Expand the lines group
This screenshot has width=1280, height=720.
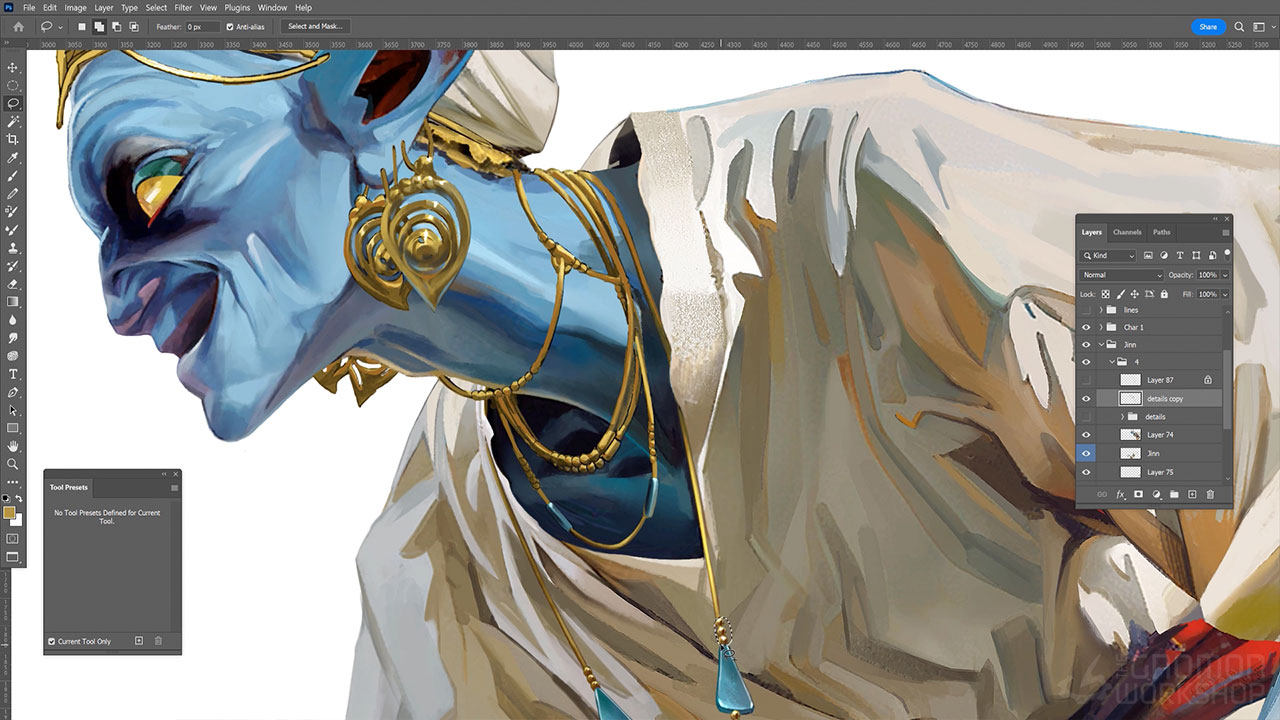[1101, 310]
